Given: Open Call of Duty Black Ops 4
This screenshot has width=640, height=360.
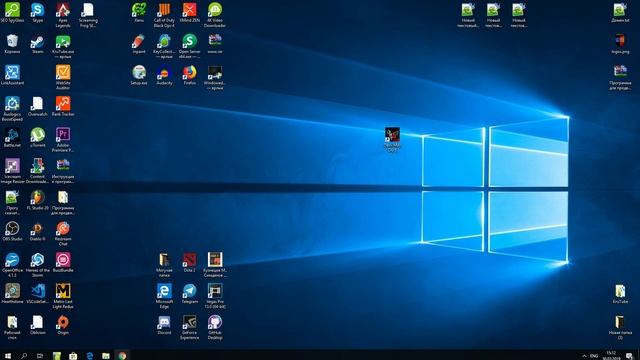Looking at the screenshot, I should point(164,15).
